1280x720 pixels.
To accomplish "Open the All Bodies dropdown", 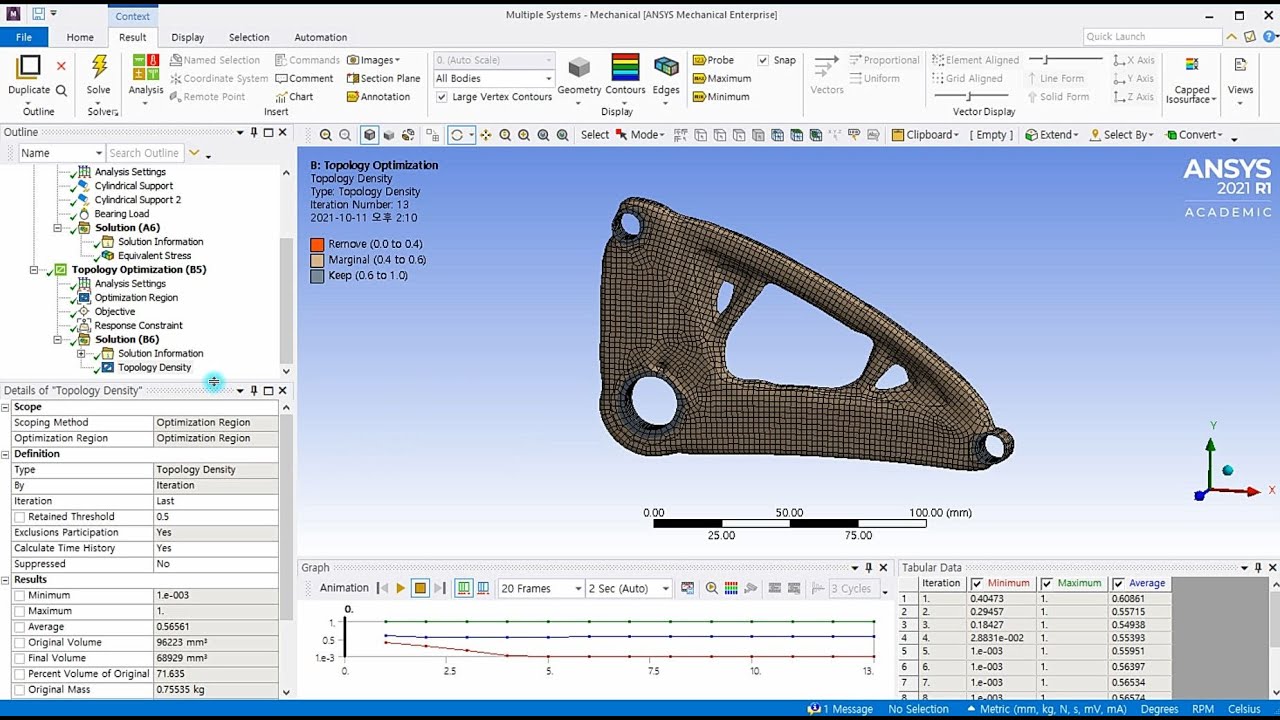I will [x=493, y=78].
